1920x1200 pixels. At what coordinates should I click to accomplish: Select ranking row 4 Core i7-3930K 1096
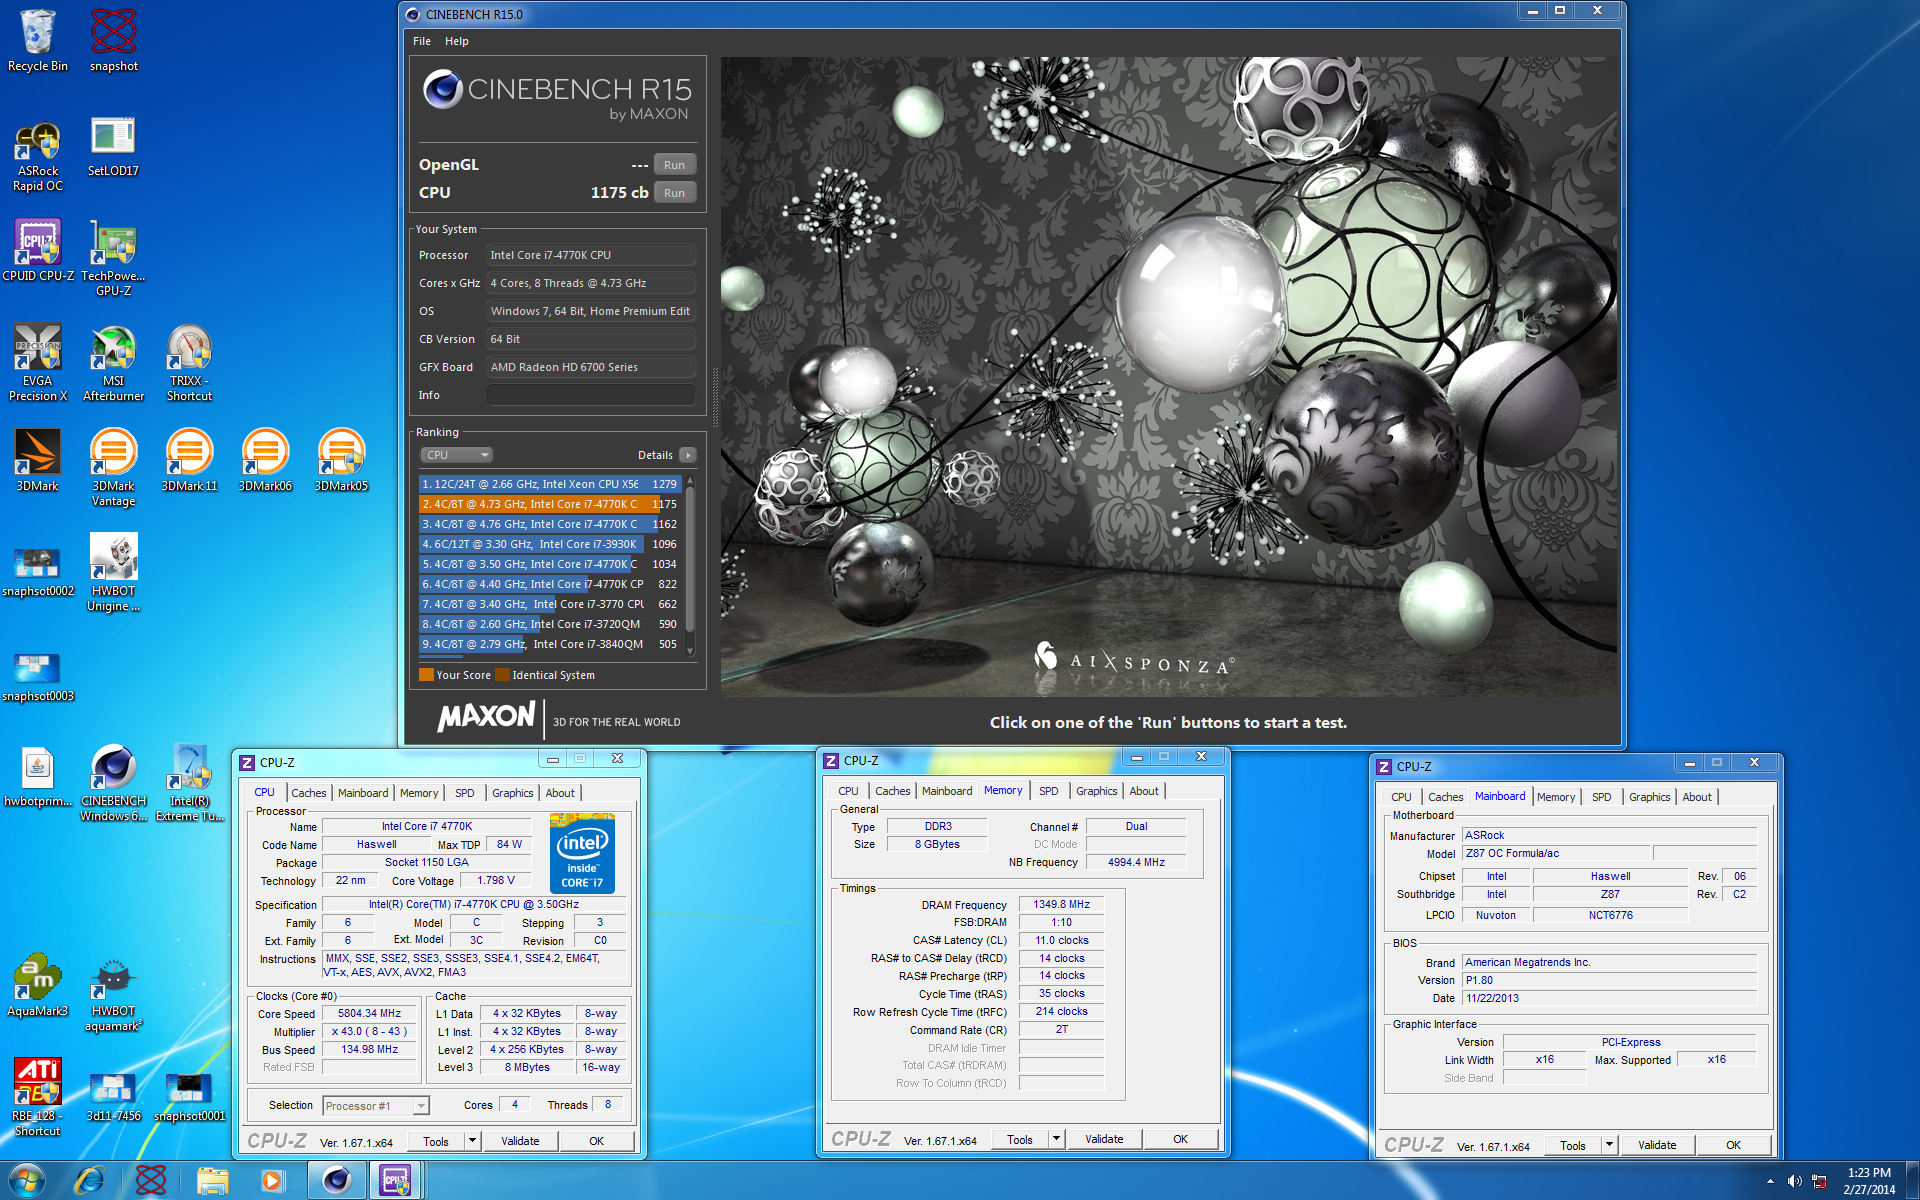(x=550, y=544)
